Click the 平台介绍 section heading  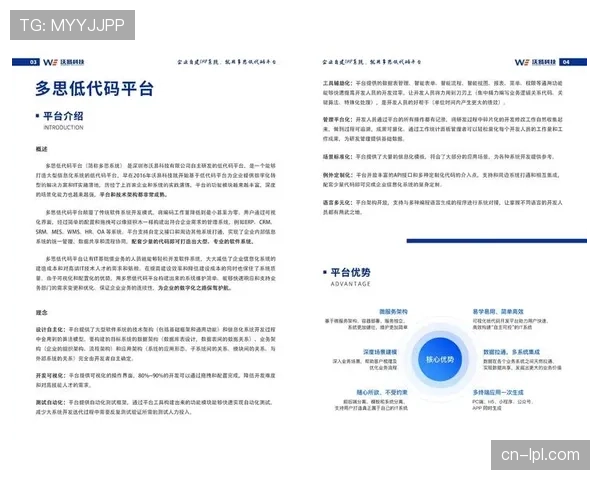tap(63, 116)
